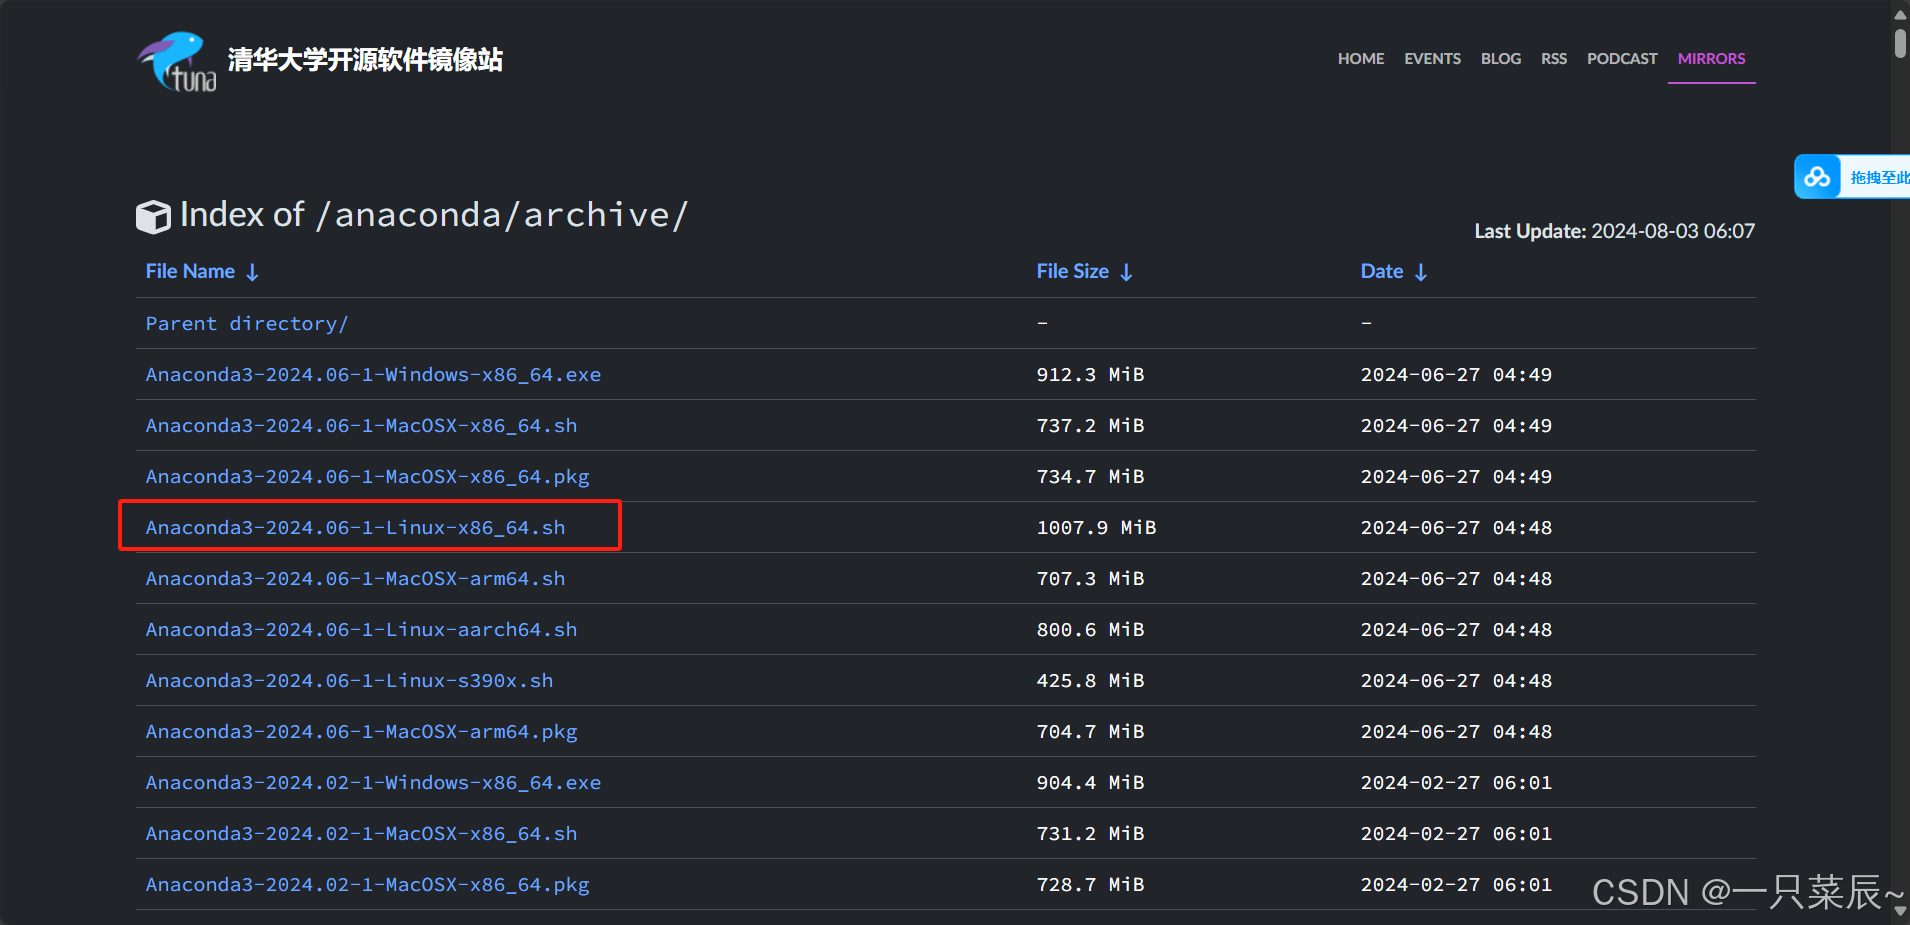The height and width of the screenshot is (925, 1910).
Task: Open the MIRRORS menu item
Action: 1711,59
